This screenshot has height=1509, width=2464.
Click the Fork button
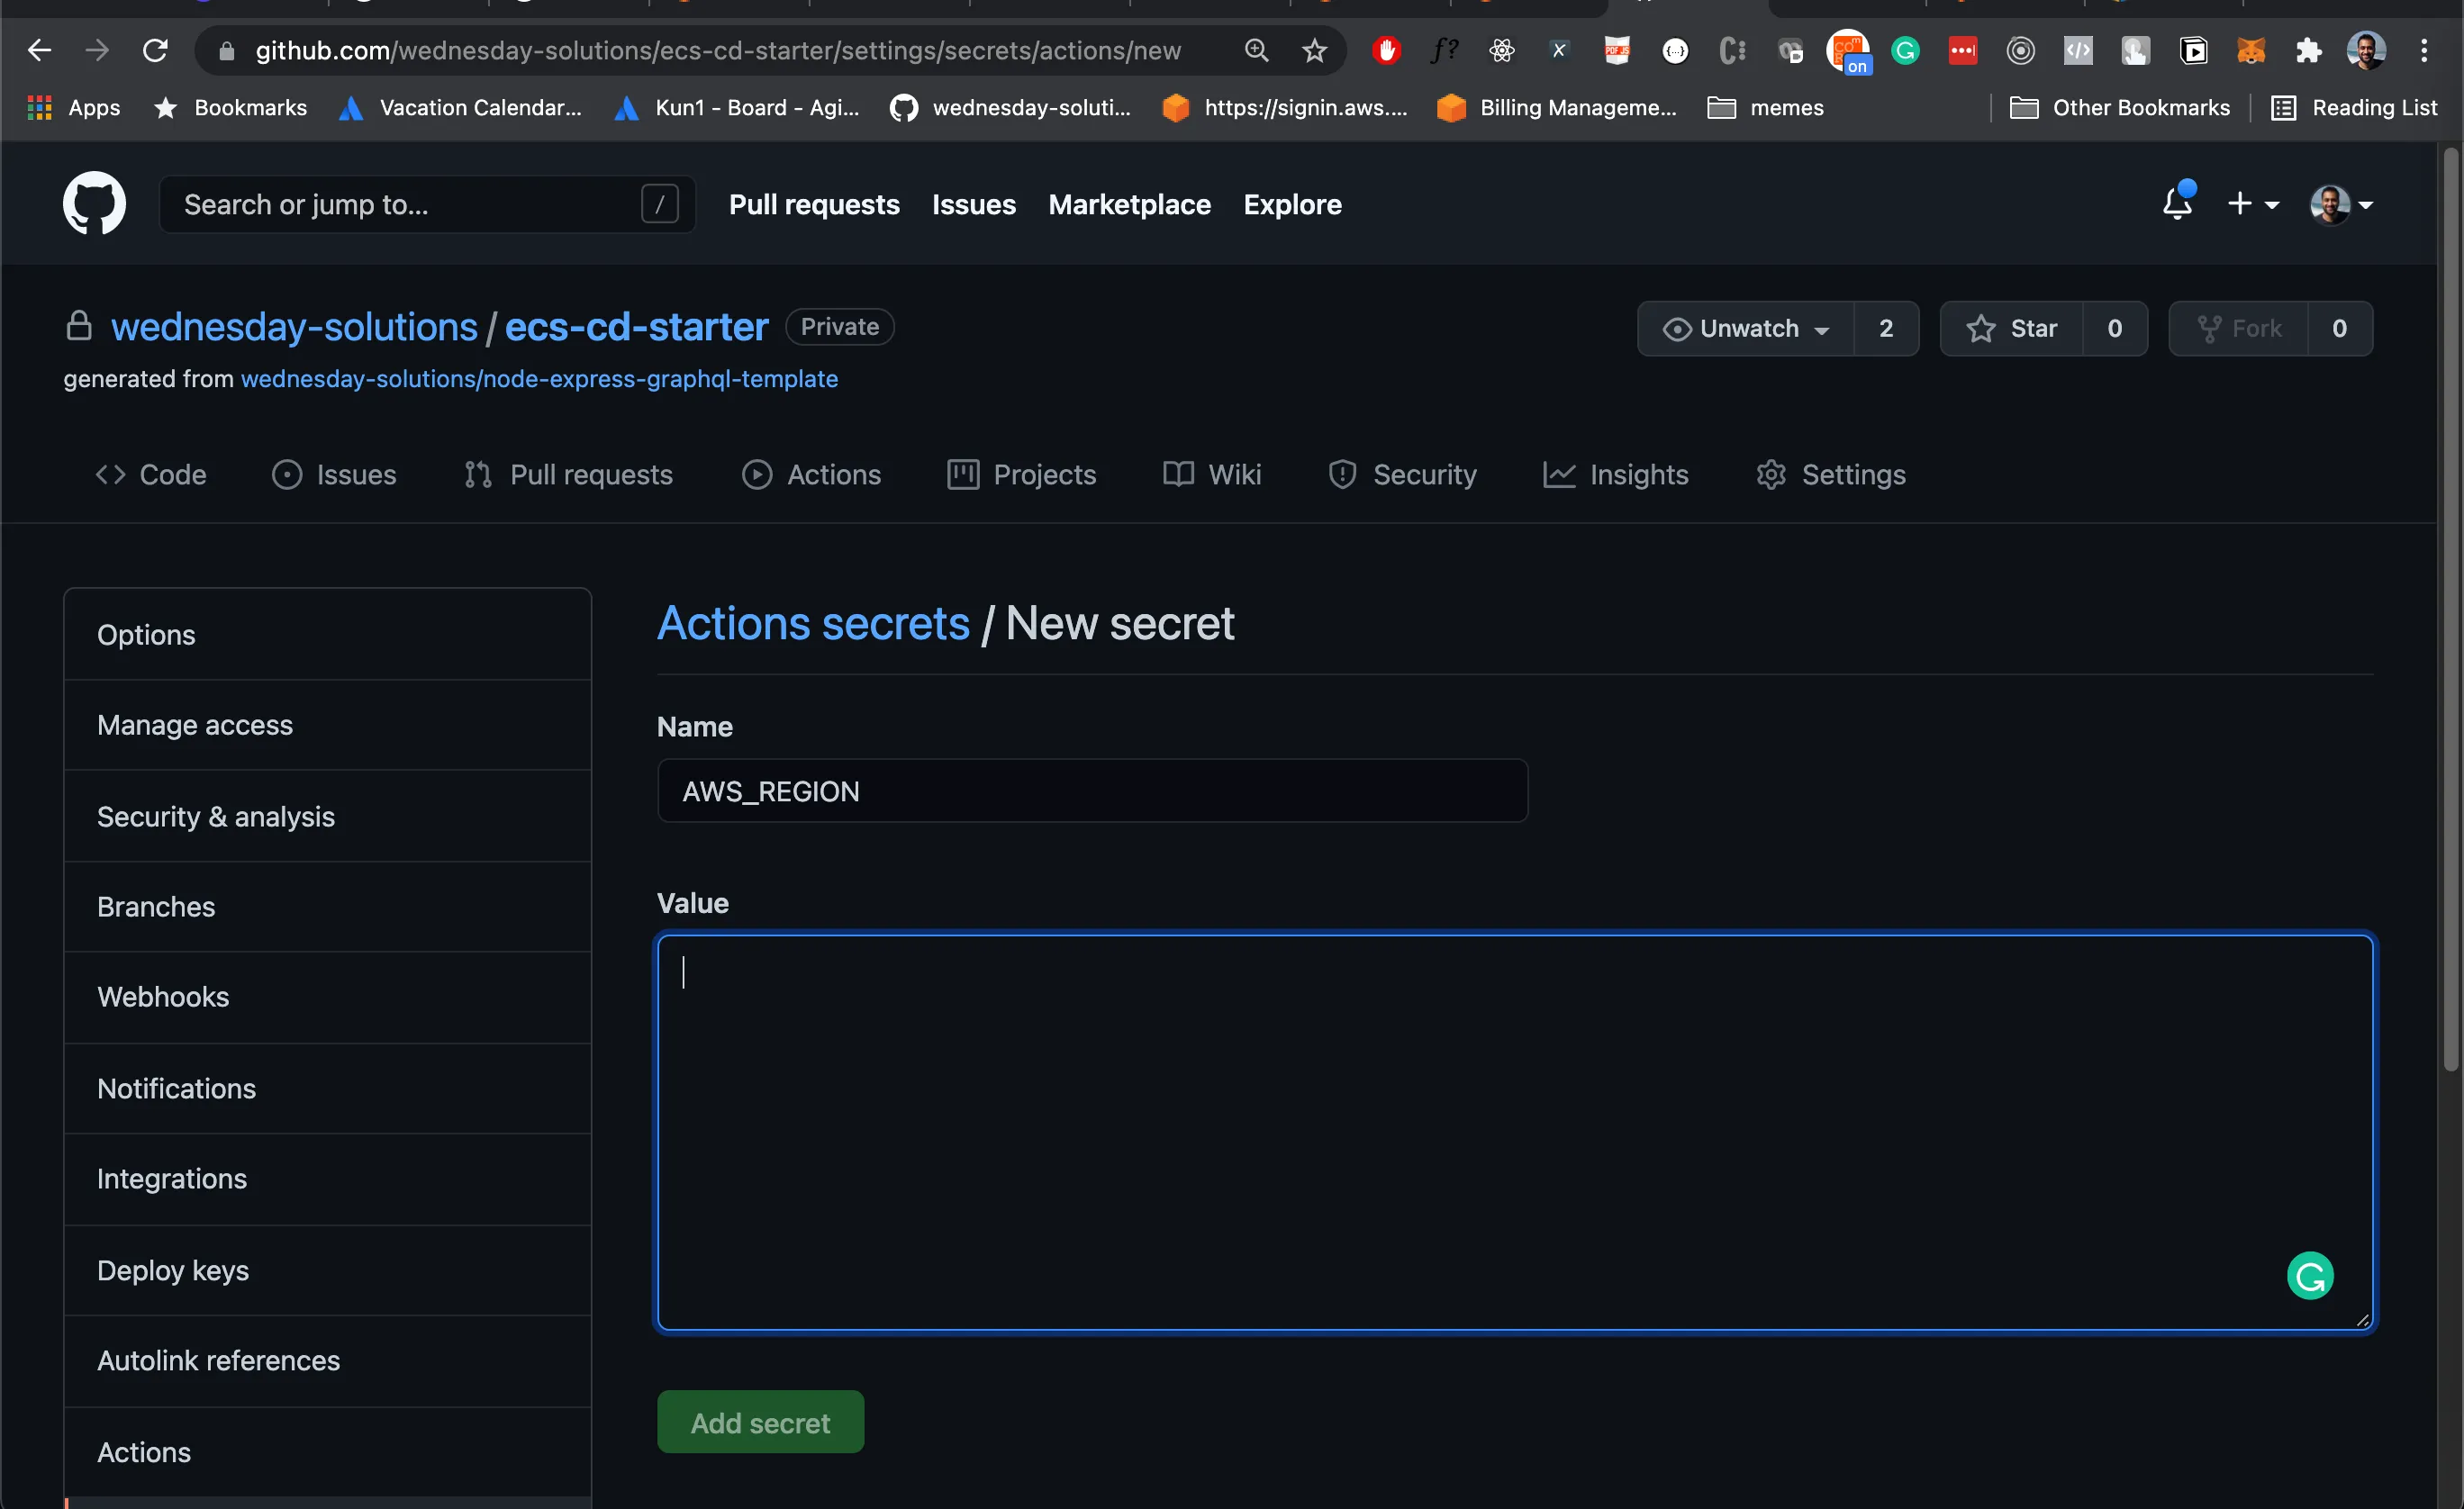coord(2239,328)
